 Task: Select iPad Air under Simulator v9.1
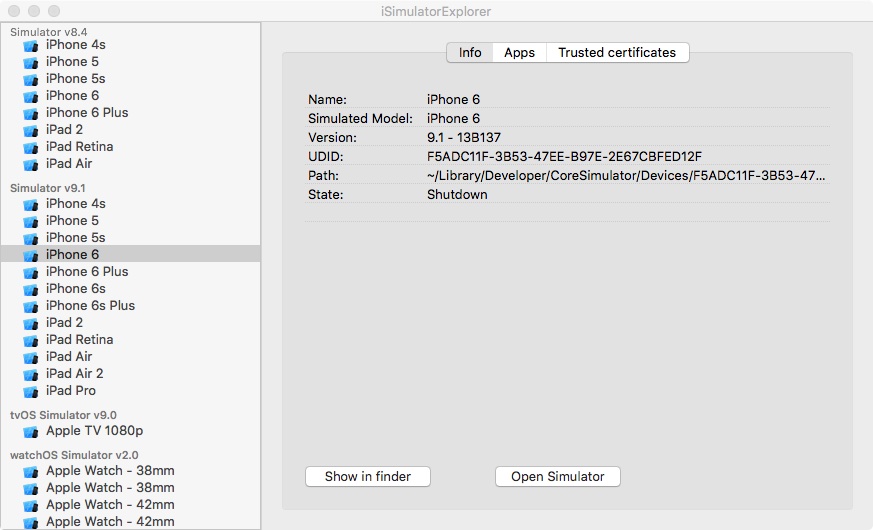69,356
